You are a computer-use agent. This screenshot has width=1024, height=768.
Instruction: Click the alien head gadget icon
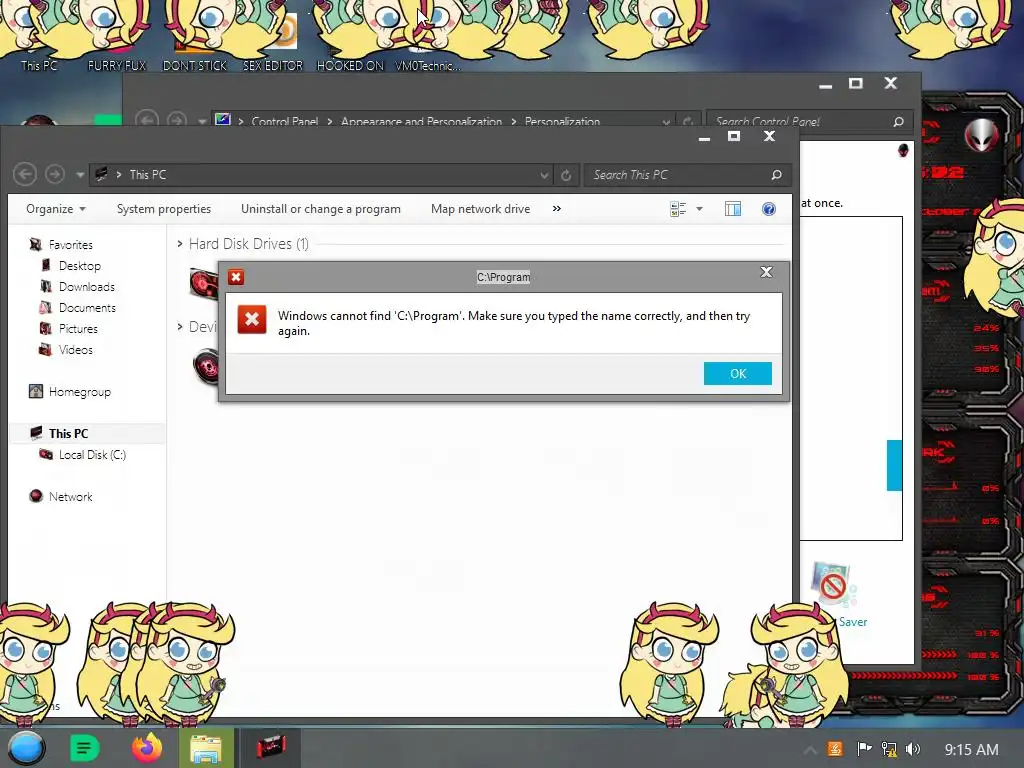(x=981, y=135)
